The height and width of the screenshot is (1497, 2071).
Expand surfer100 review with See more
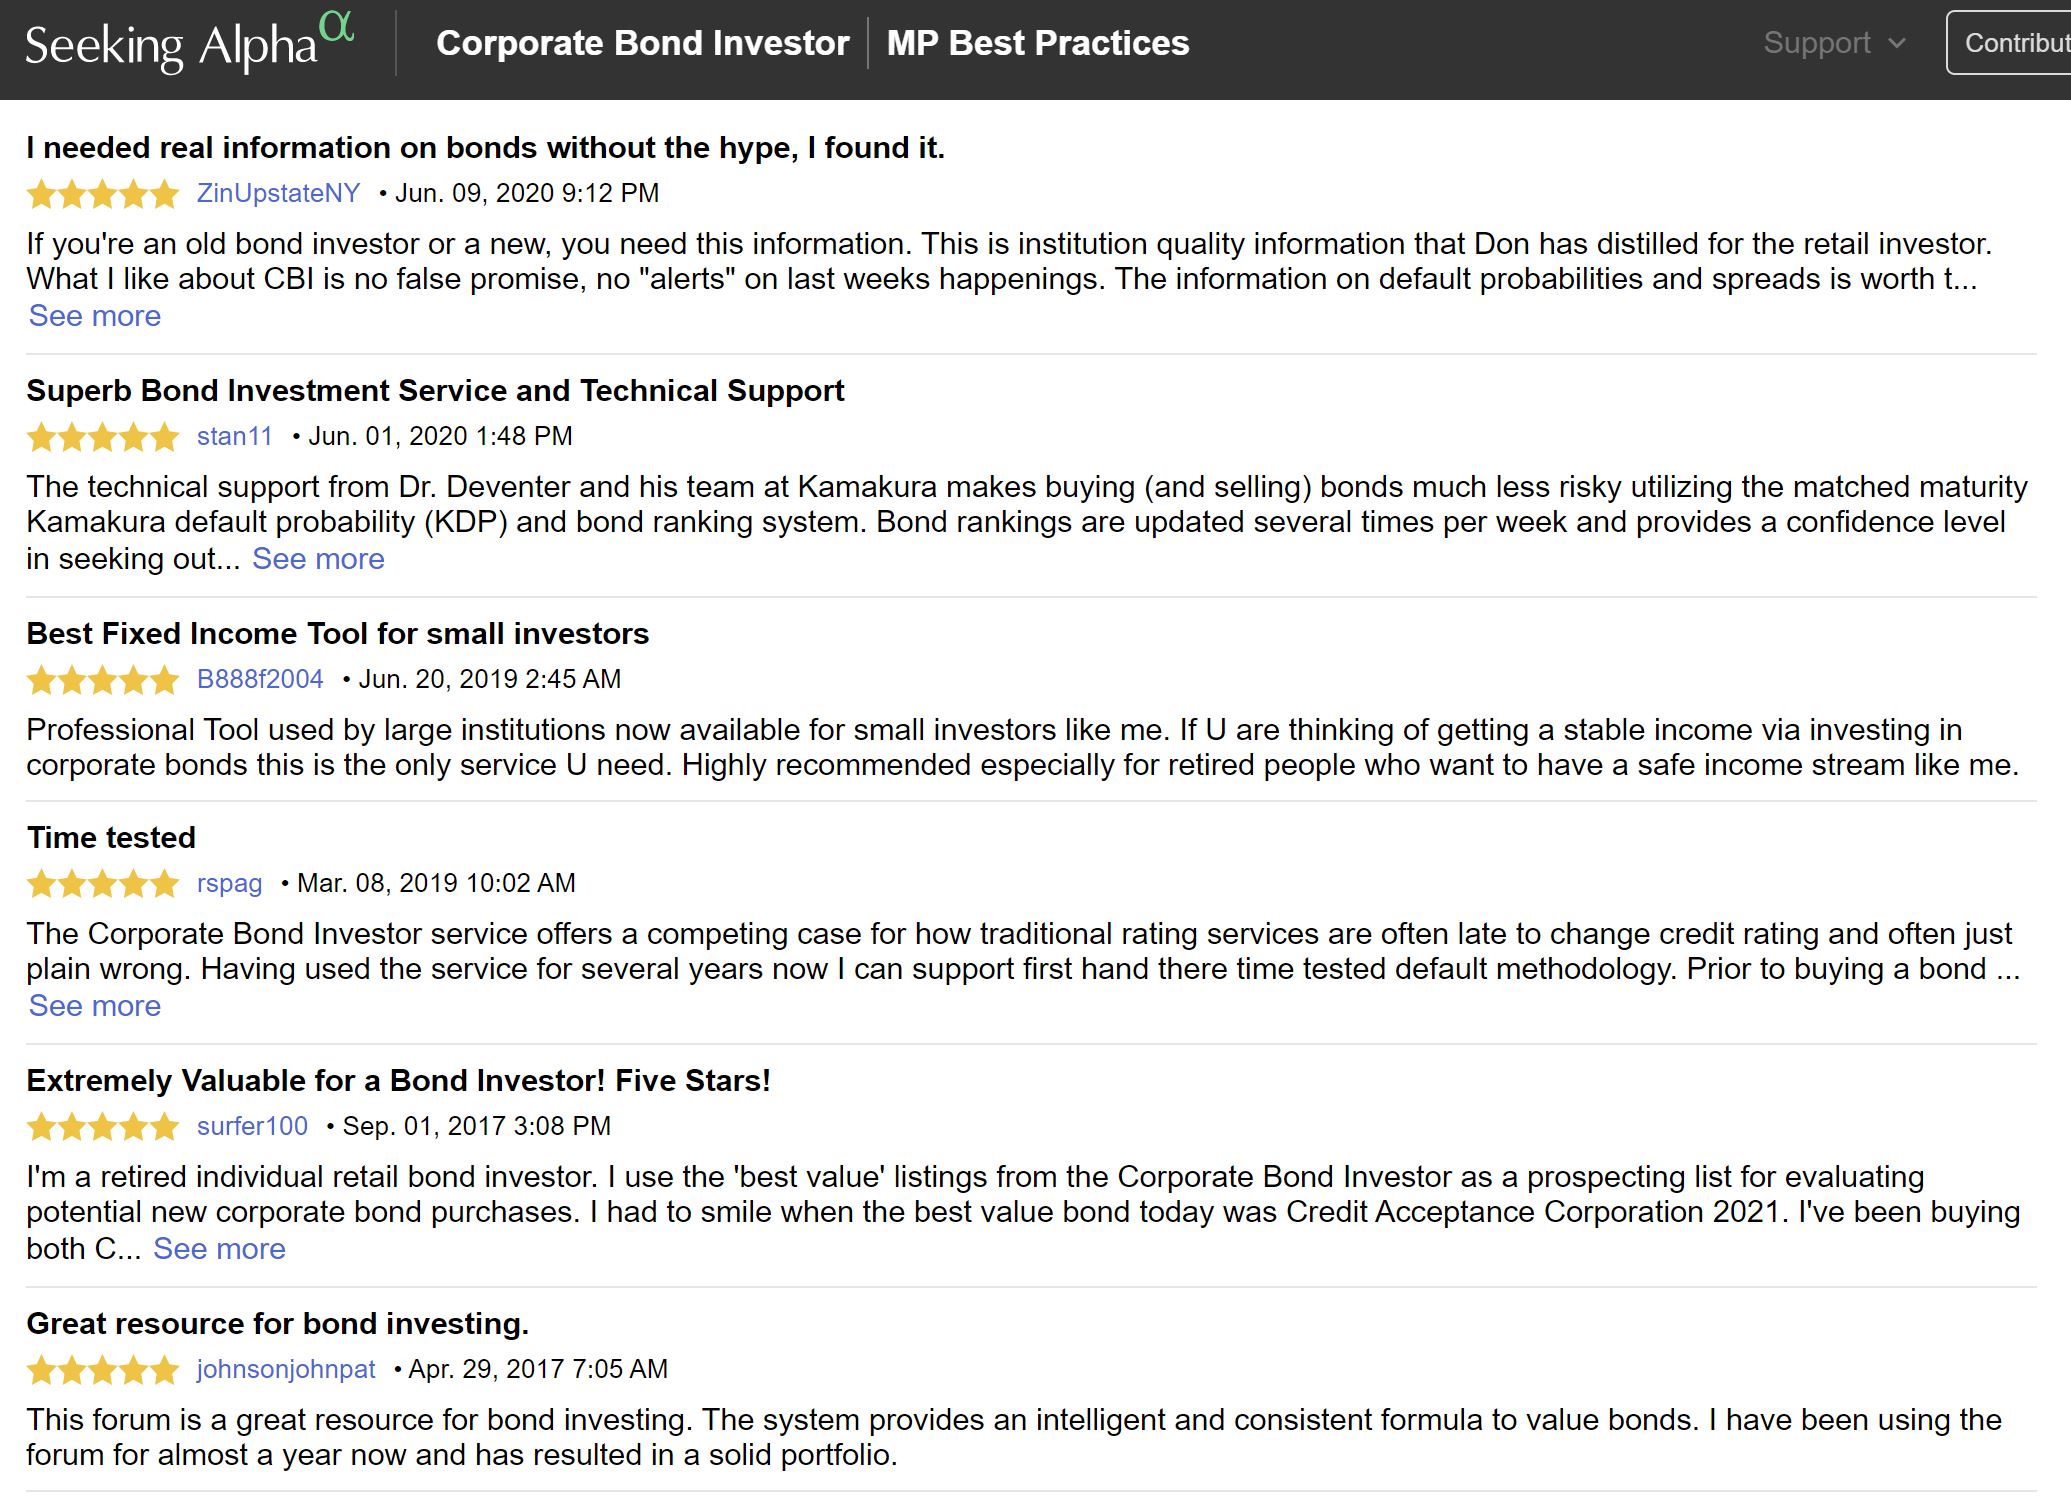coord(219,1249)
